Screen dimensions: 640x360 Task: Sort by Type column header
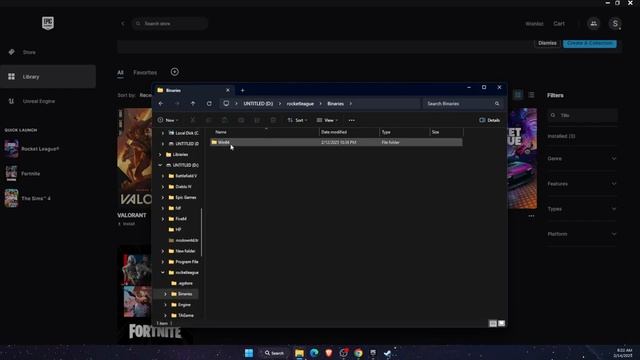point(404,132)
